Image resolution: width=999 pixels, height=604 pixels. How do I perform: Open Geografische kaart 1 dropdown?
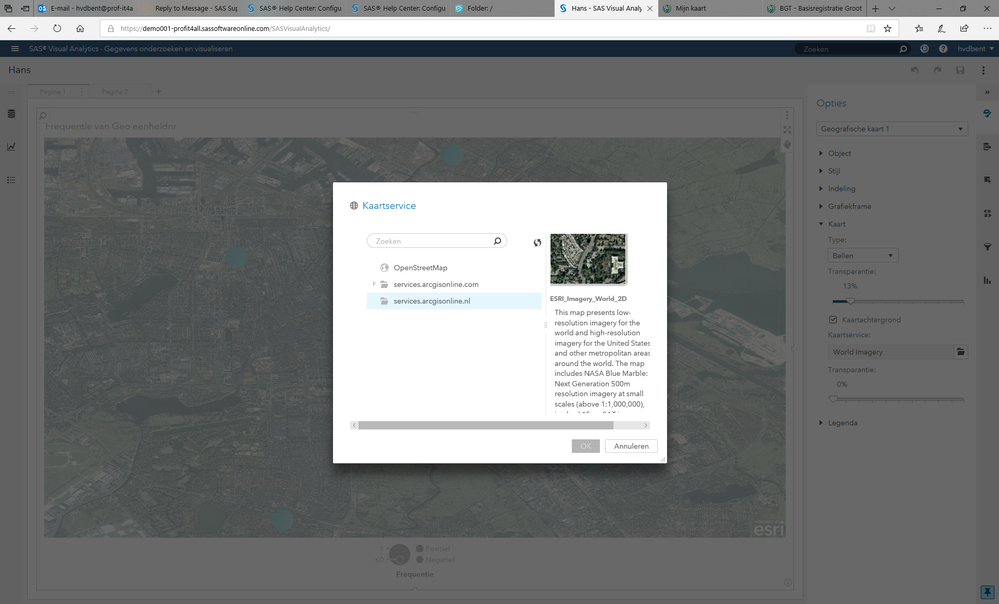coord(891,129)
